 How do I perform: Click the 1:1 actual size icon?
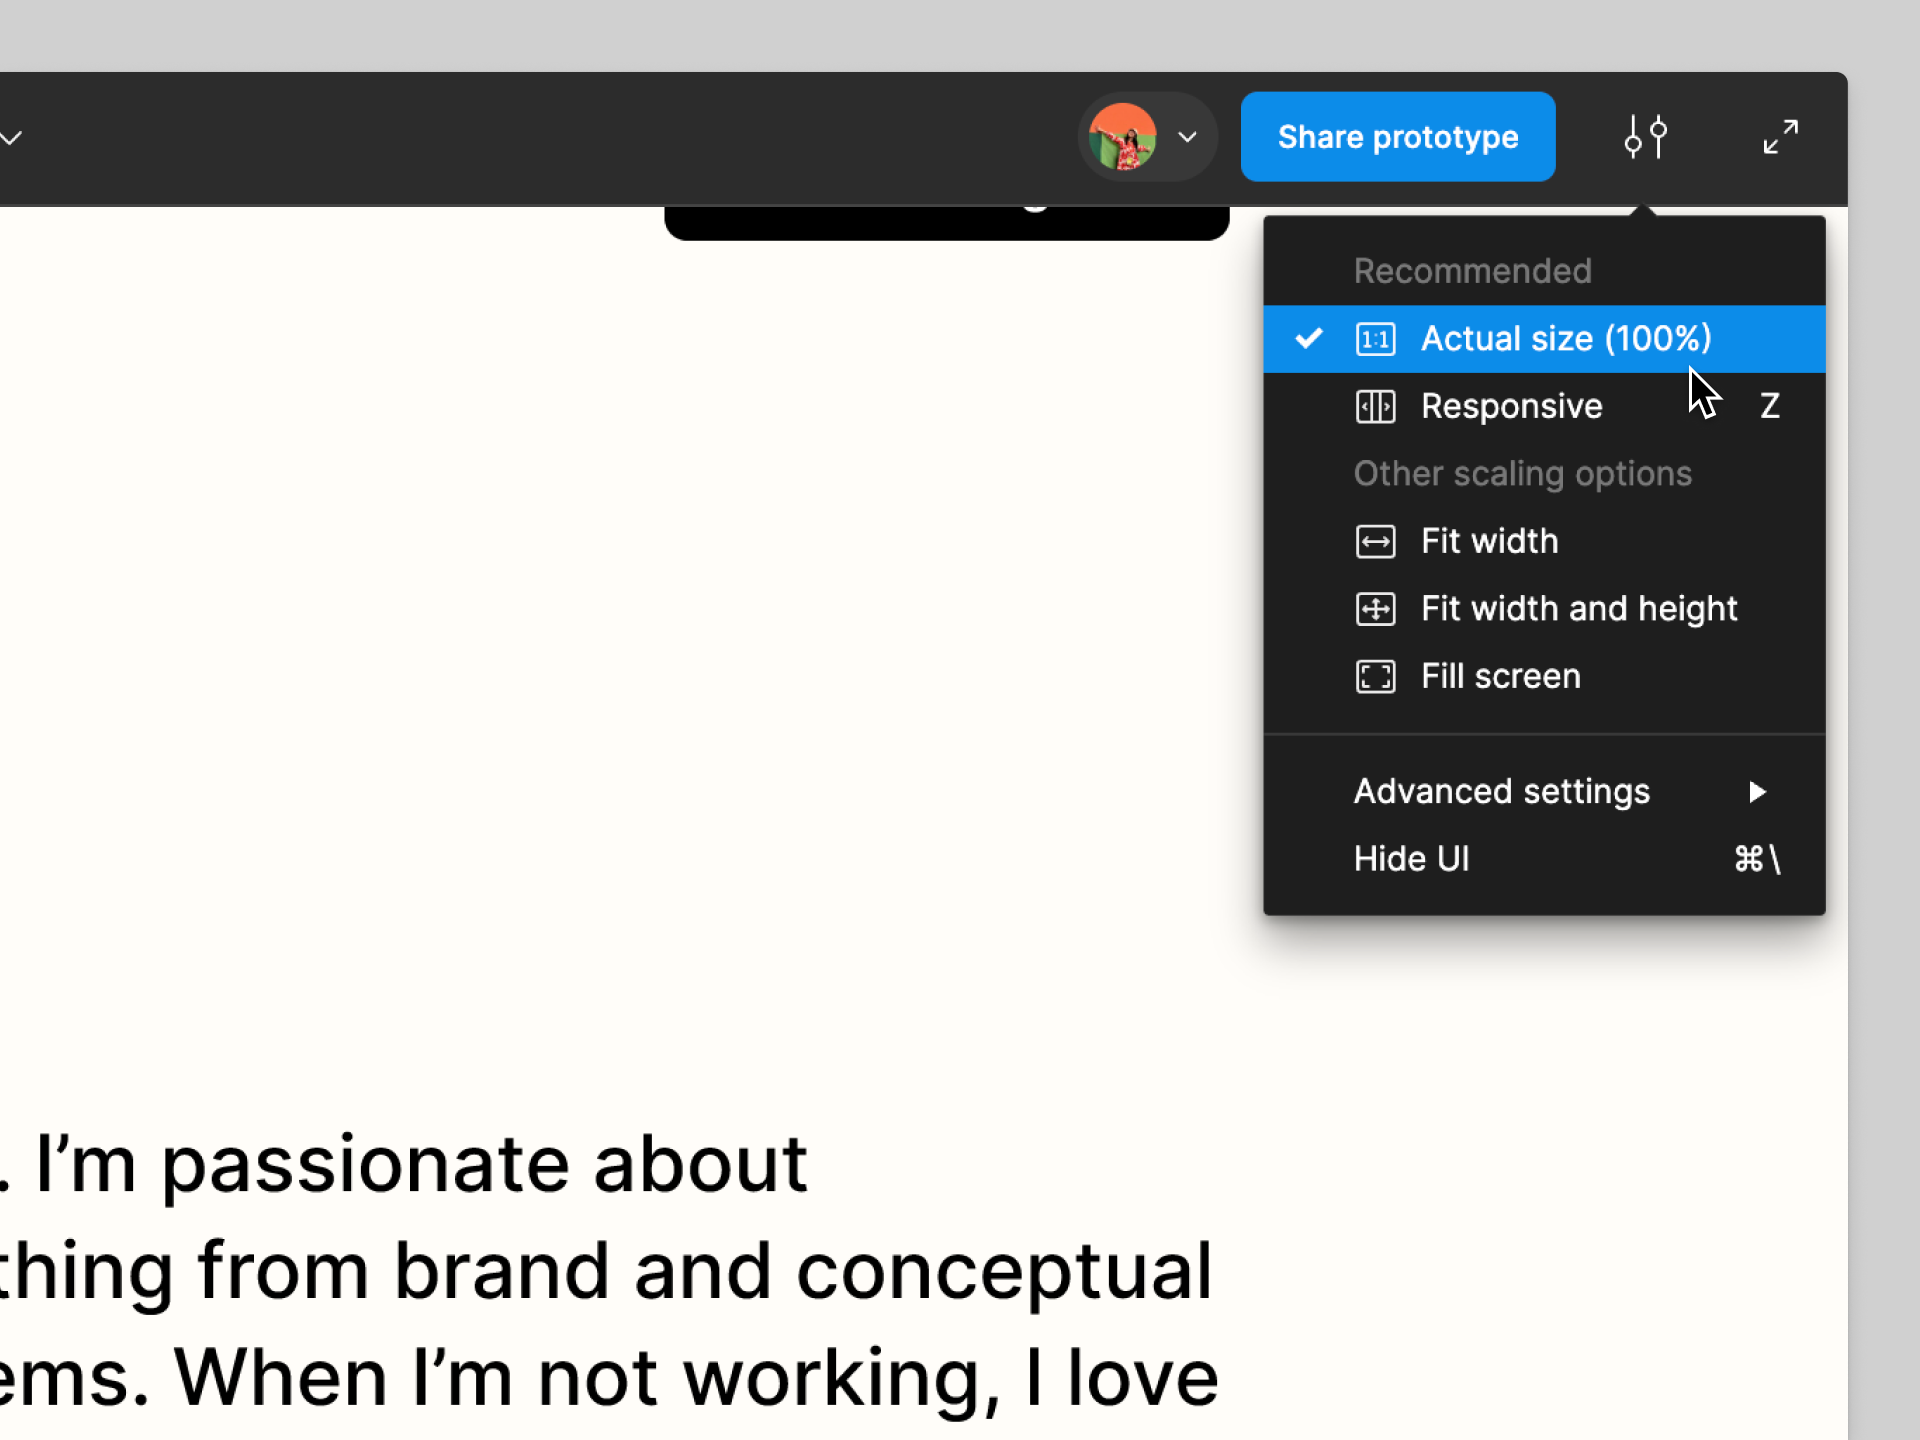[x=1375, y=339]
